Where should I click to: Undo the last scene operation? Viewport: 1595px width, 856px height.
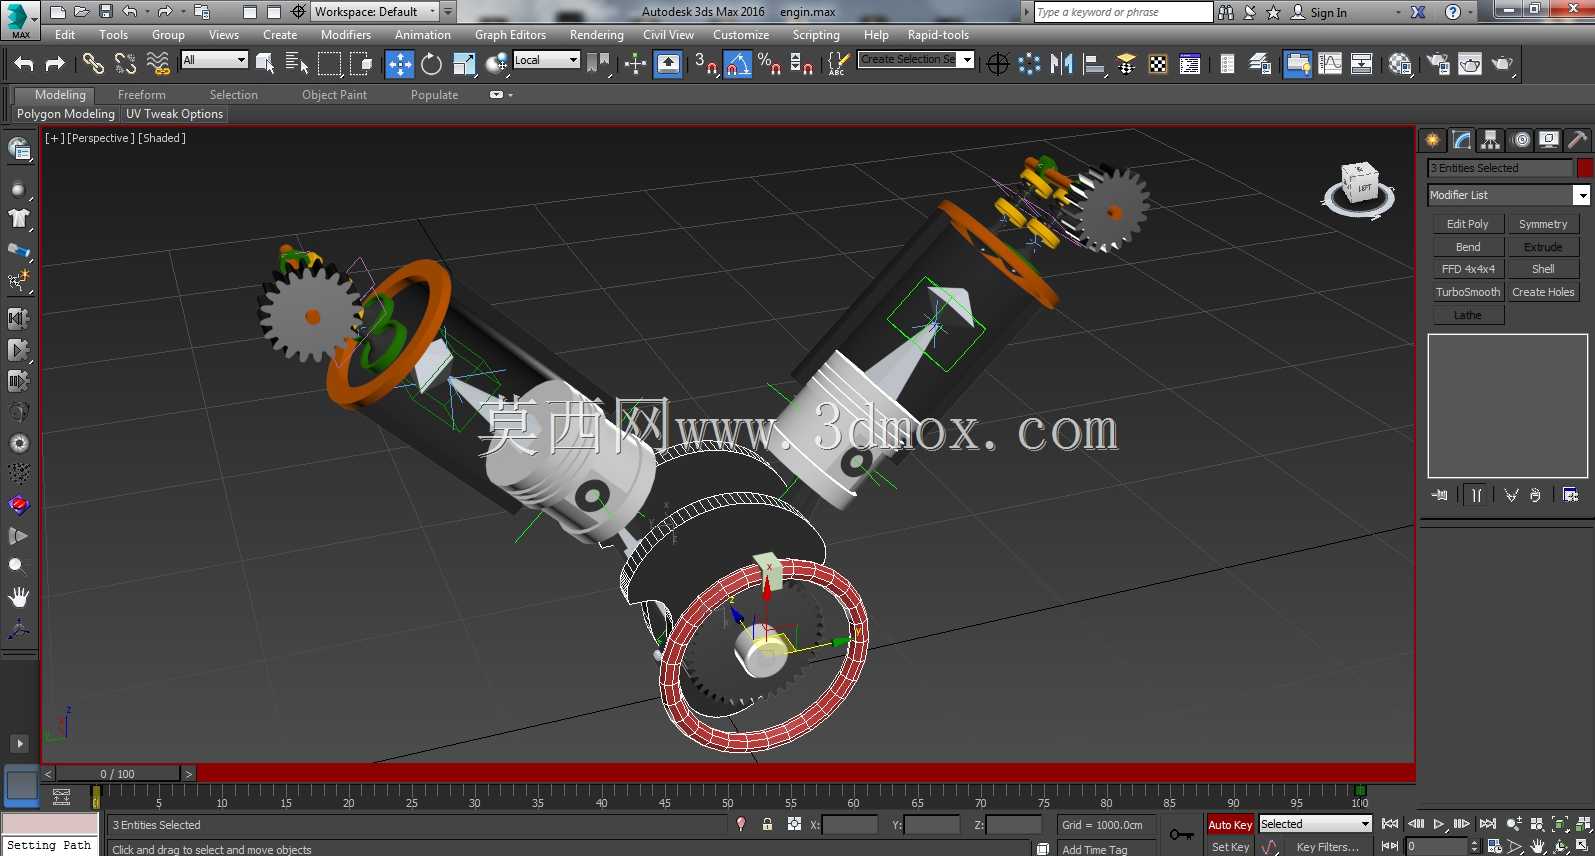click(24, 64)
